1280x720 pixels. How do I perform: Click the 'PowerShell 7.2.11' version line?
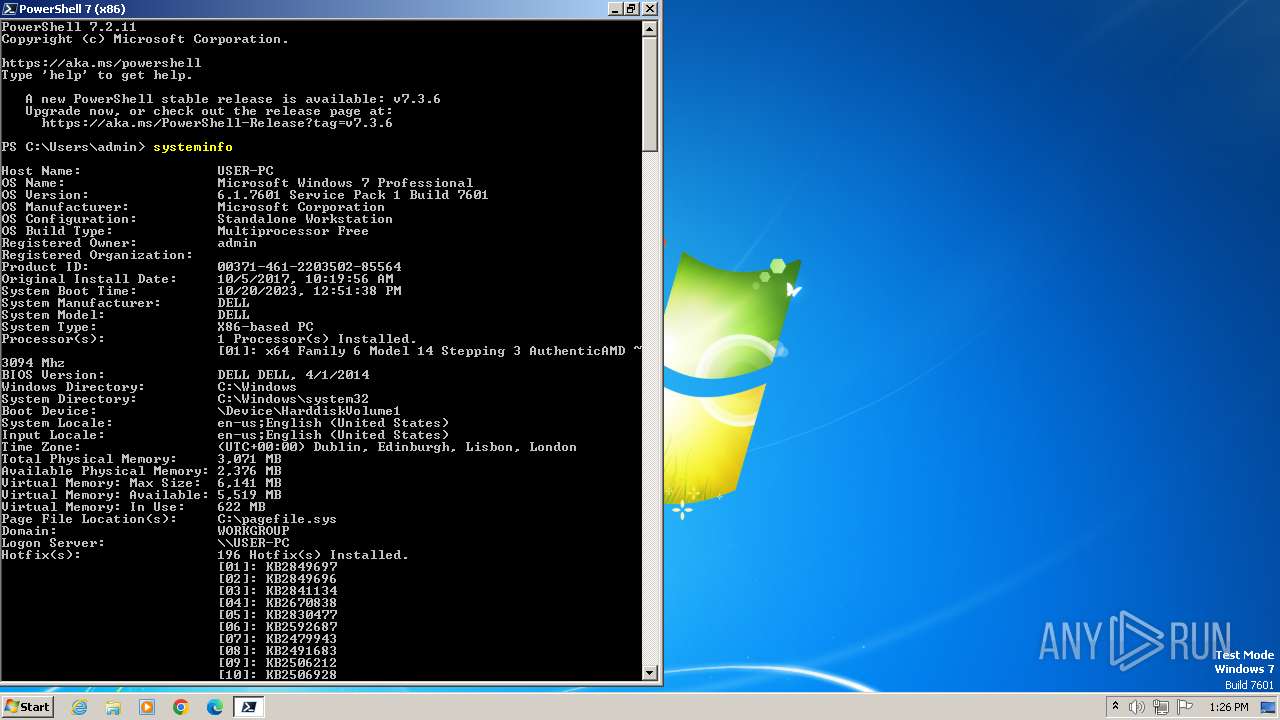69,27
